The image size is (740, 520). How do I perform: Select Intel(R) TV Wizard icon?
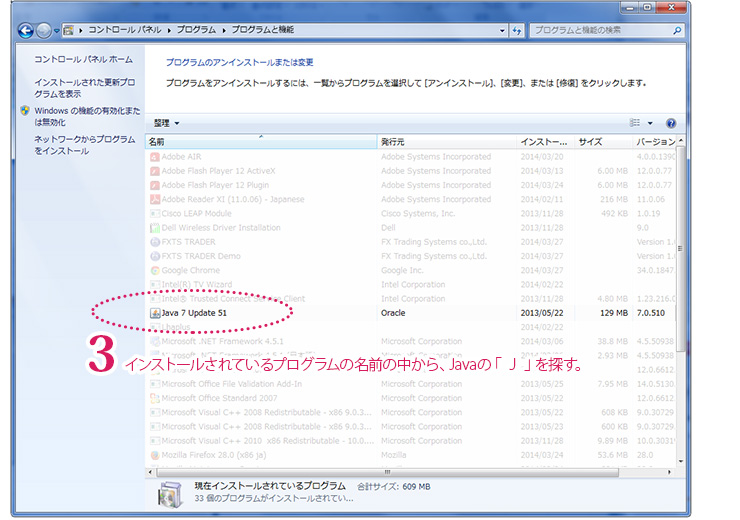(155, 285)
